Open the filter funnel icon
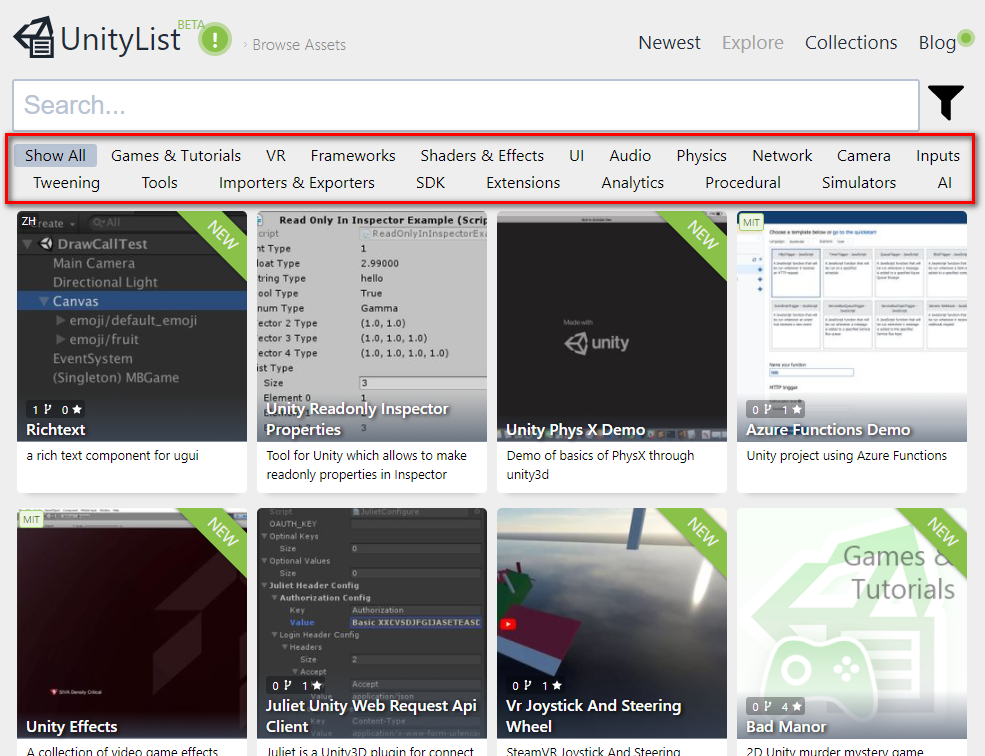Image resolution: width=985 pixels, height=756 pixels. (945, 102)
